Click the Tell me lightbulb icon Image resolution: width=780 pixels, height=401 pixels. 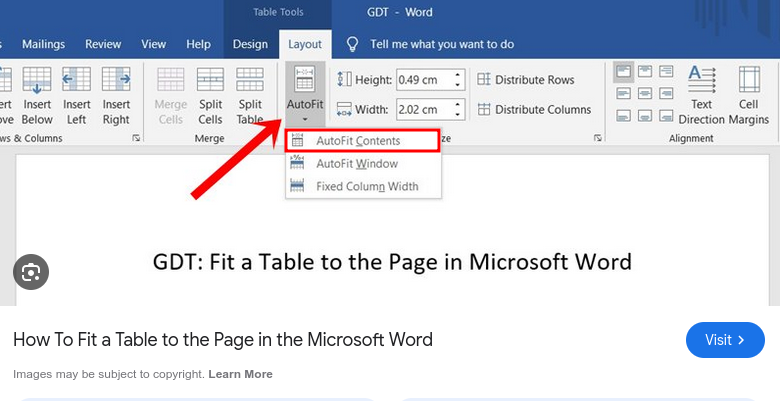pyautogui.click(x=352, y=44)
